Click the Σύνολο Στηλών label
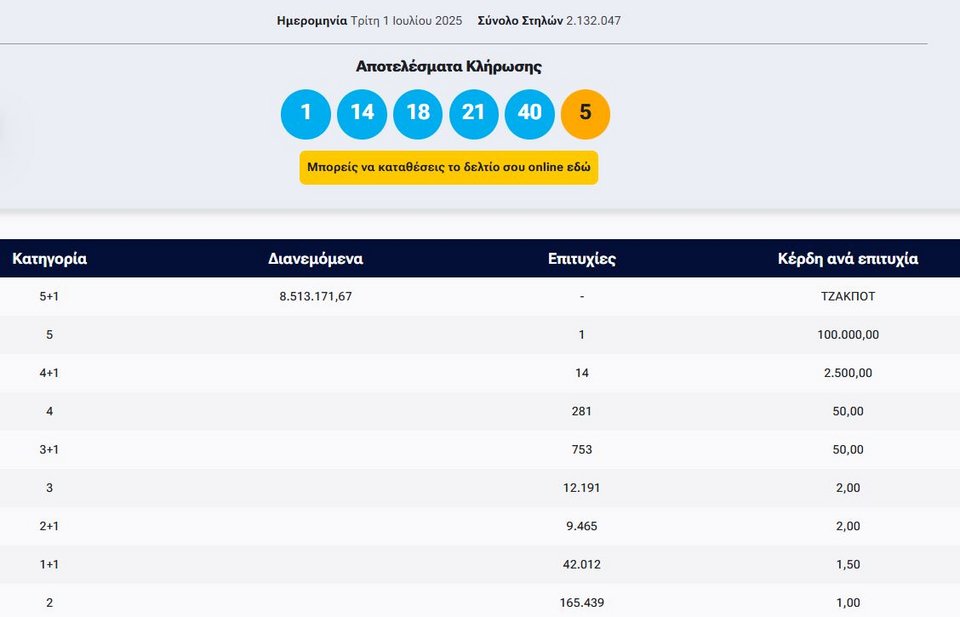The image size is (960, 617). (x=520, y=21)
